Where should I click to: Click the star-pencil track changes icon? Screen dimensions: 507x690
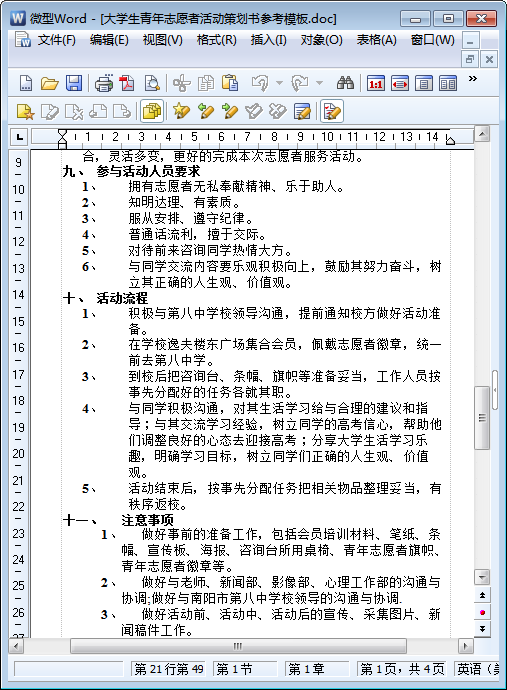181,111
